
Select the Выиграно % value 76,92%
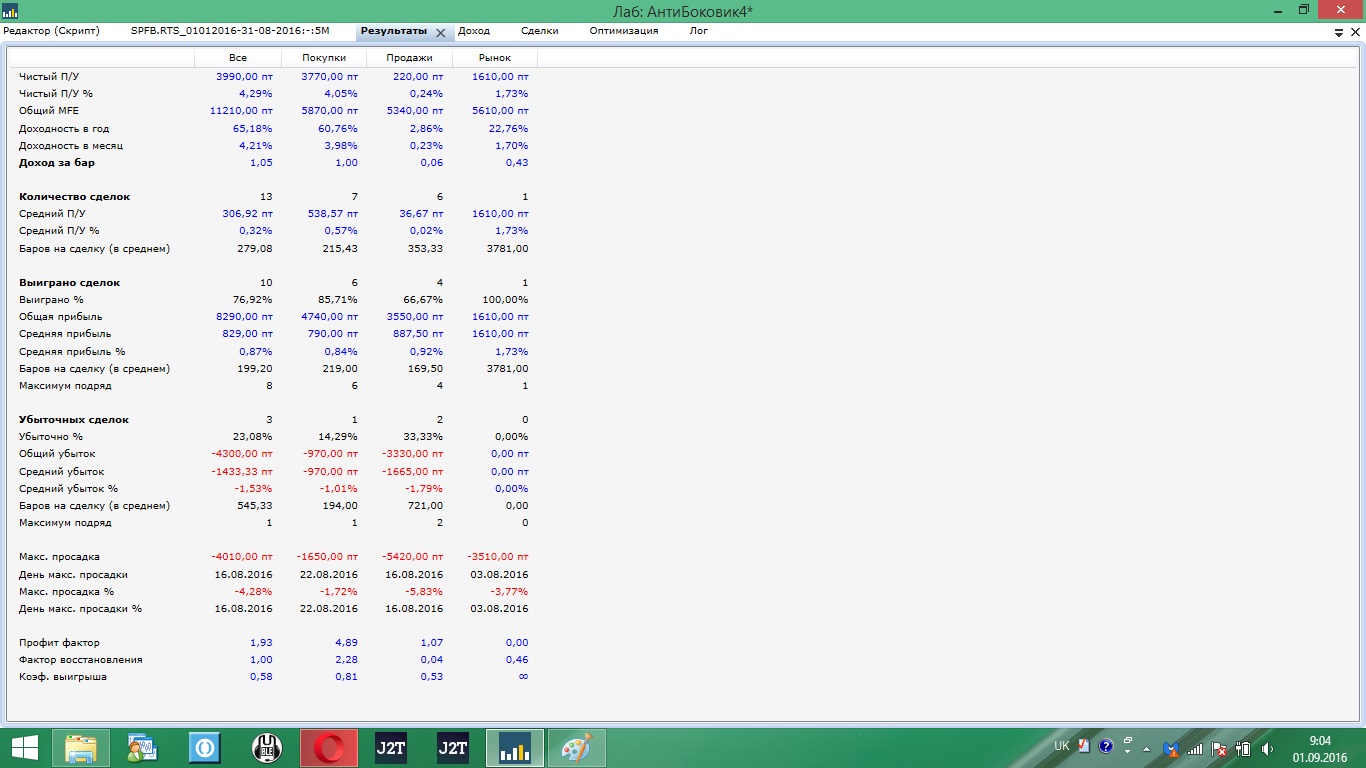[x=254, y=300]
